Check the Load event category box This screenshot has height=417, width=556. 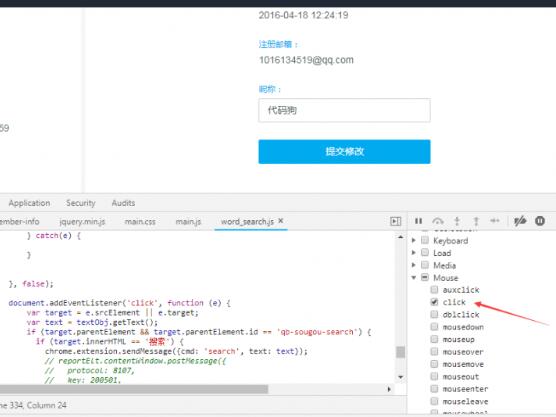coord(424,253)
